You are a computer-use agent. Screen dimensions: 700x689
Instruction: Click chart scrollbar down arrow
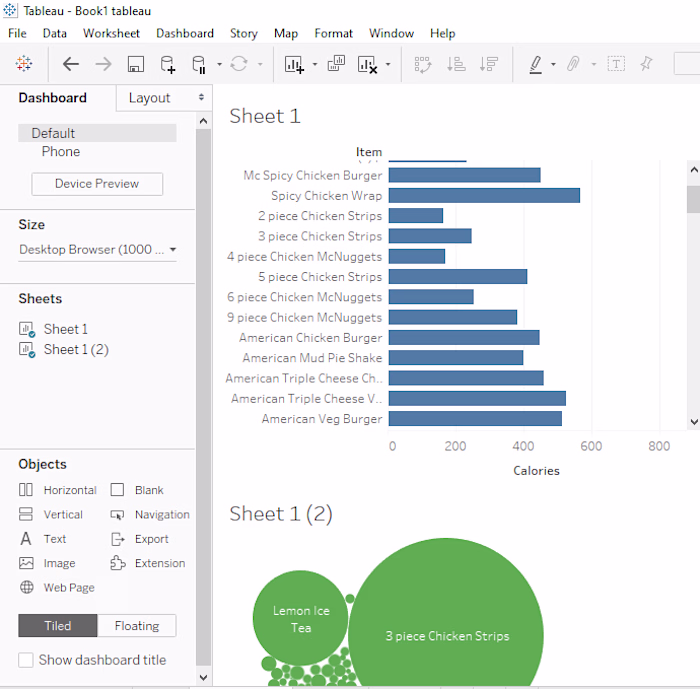tap(694, 422)
